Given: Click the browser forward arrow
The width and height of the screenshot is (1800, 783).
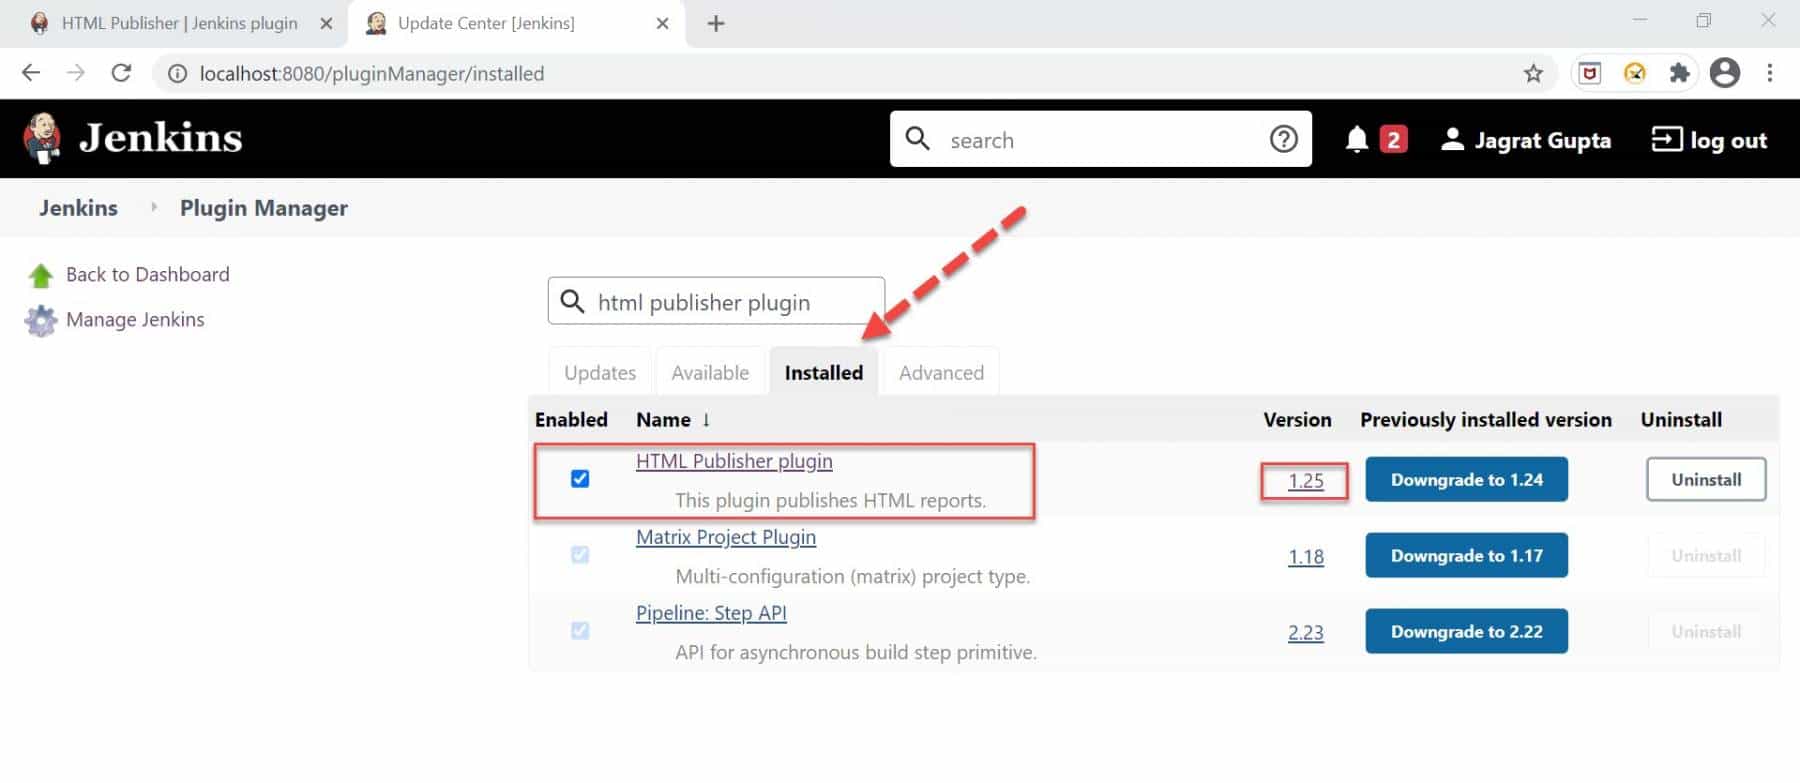Looking at the screenshot, I should click(76, 73).
